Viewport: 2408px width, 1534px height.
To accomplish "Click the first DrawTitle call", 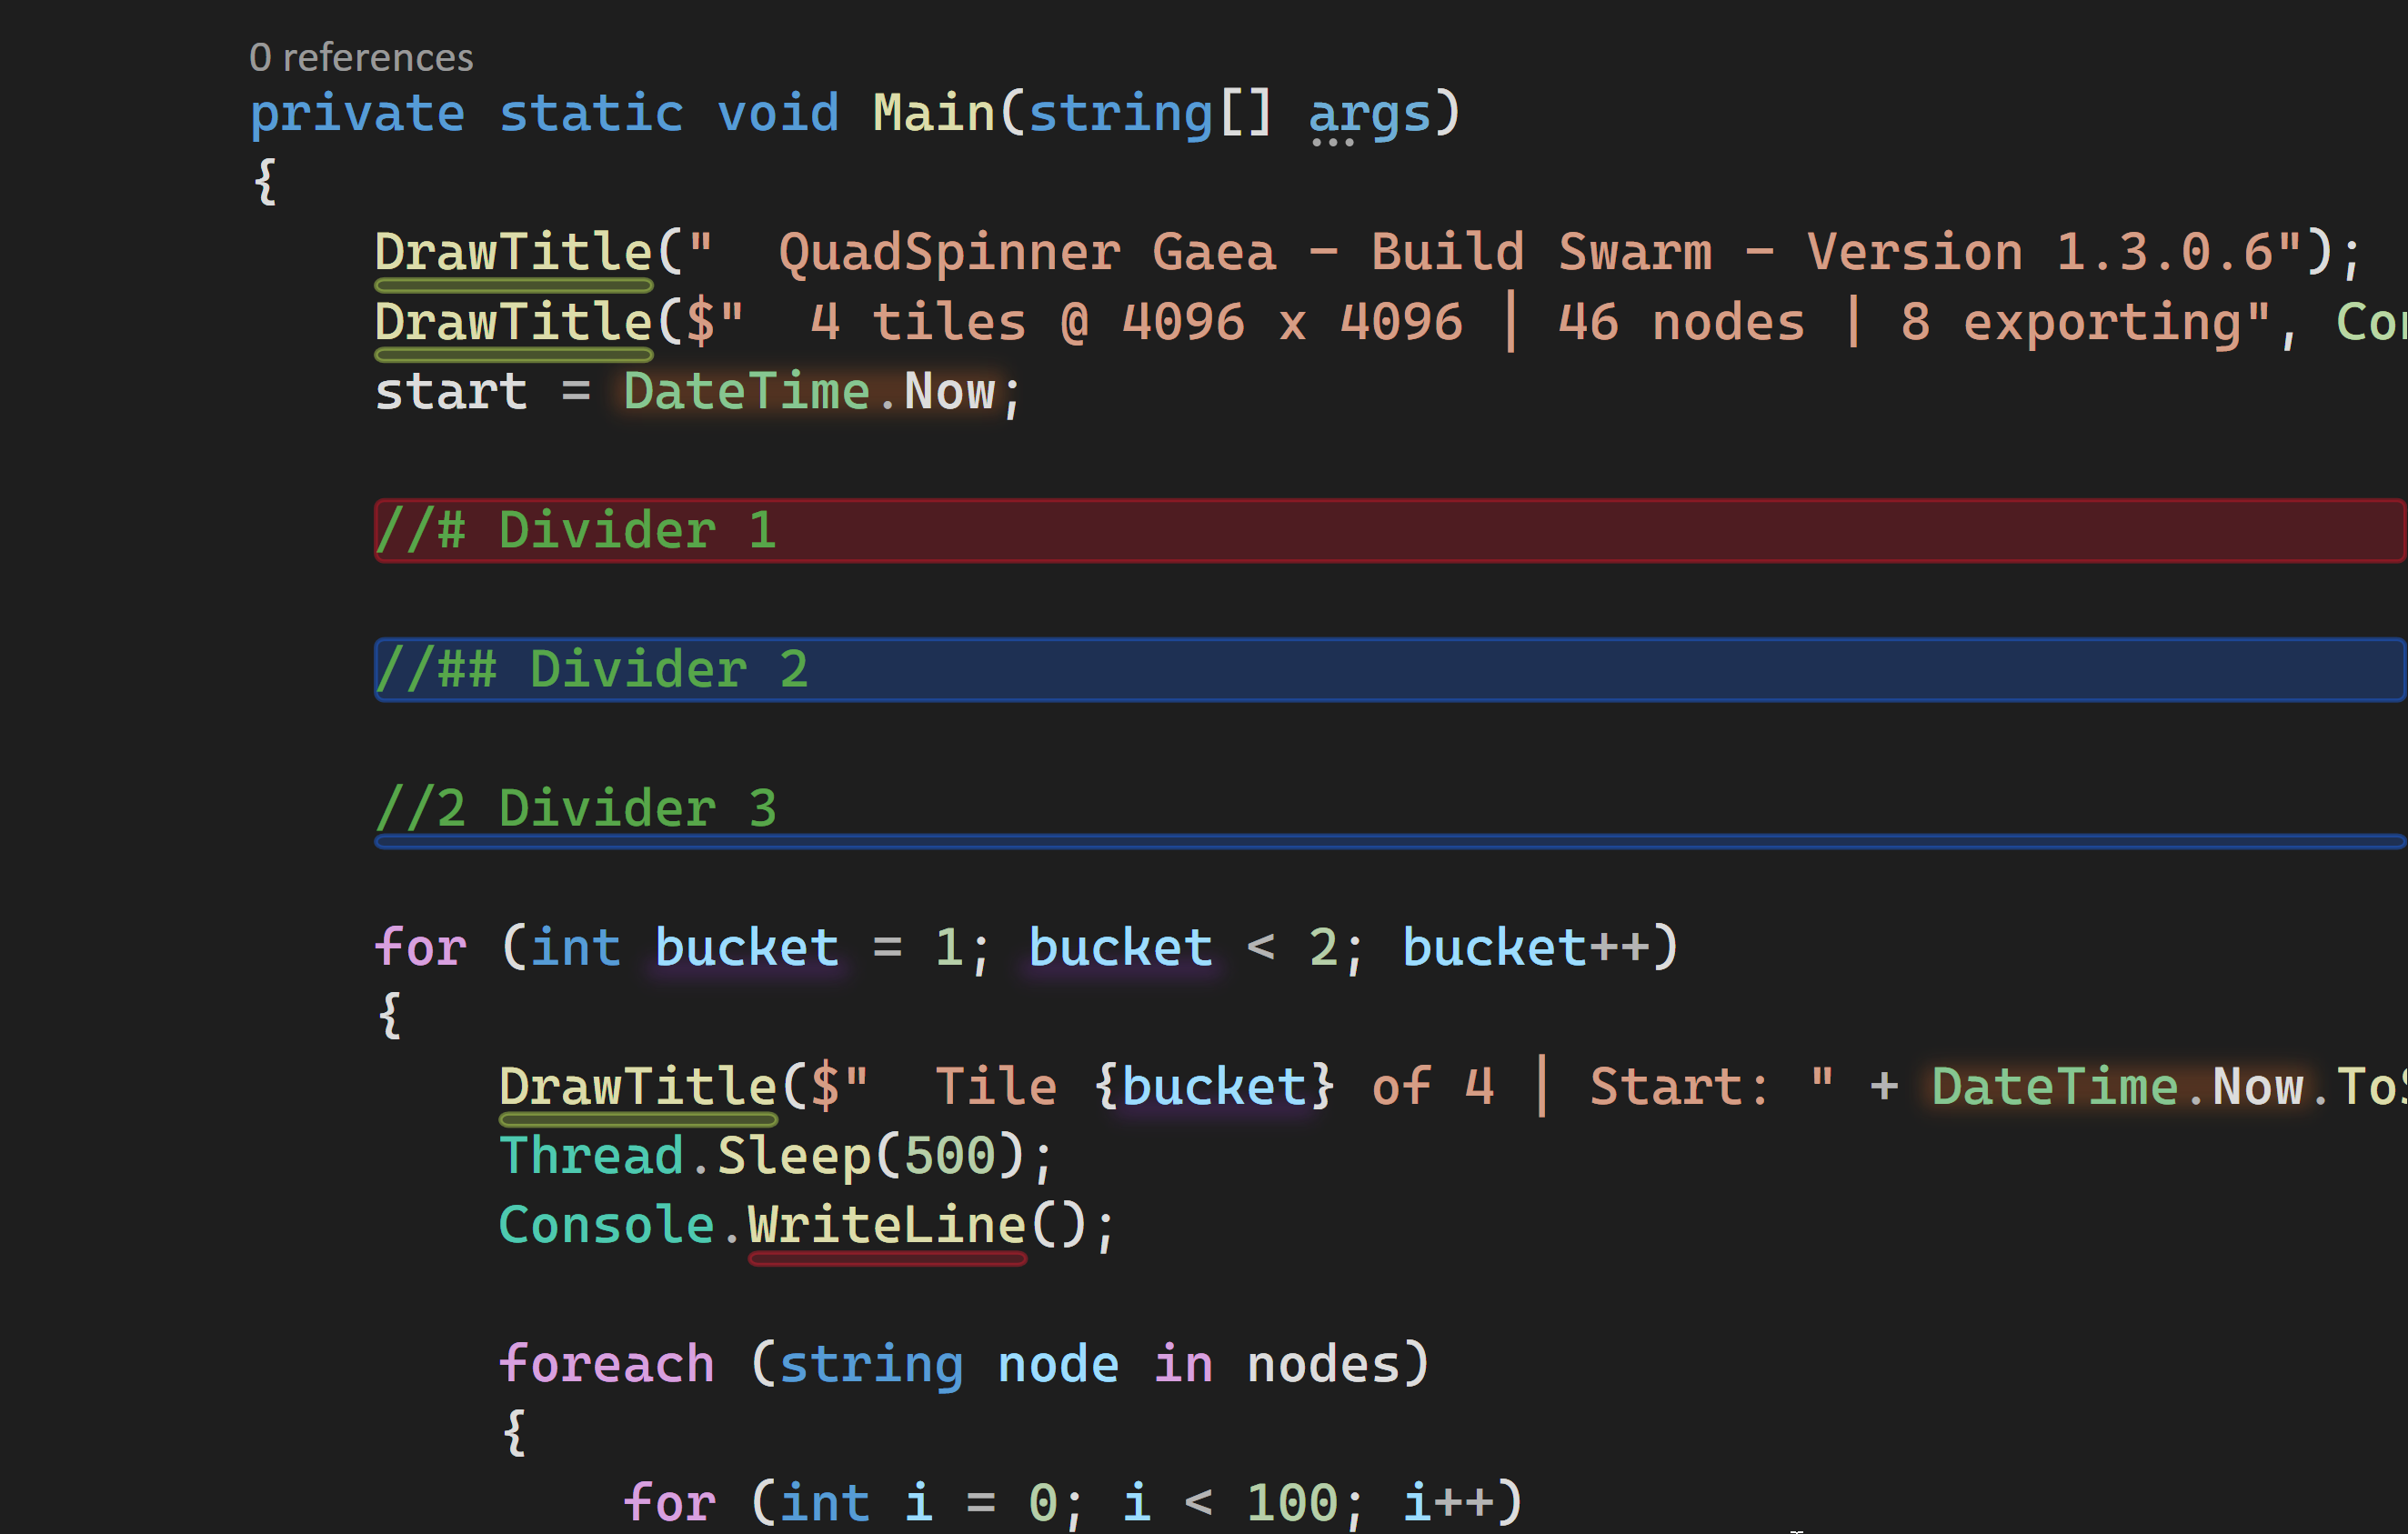I will [x=513, y=252].
